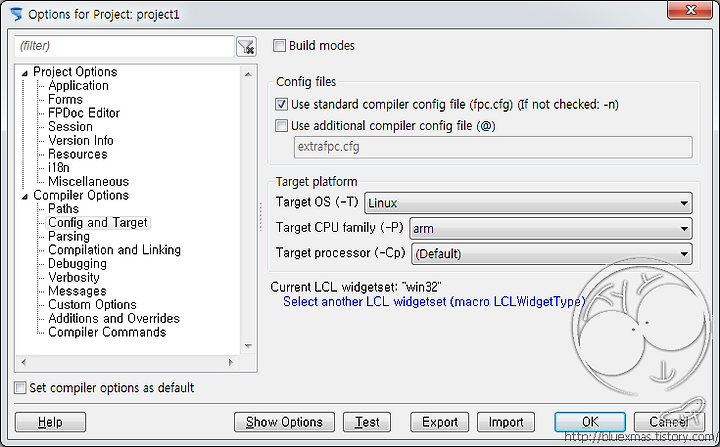Image resolution: width=720 pixels, height=447 pixels.
Task: Select Forms in the options tree
Action: click(x=65, y=99)
